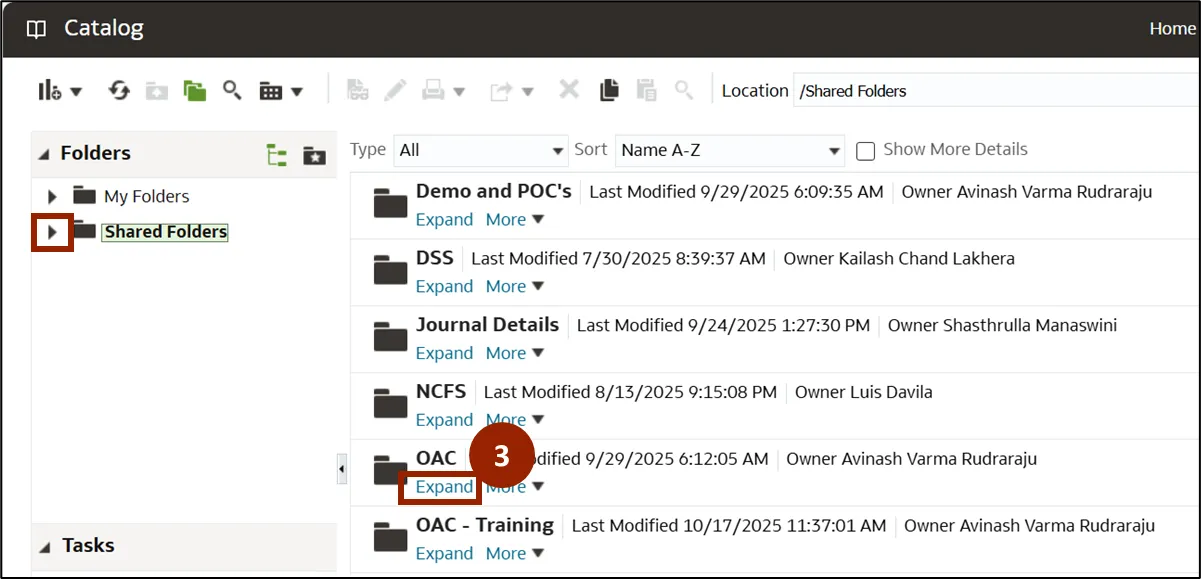Viewport: 1201px width, 579px height.
Task: Collapse the Folders pane header triangle
Action: coord(44,154)
